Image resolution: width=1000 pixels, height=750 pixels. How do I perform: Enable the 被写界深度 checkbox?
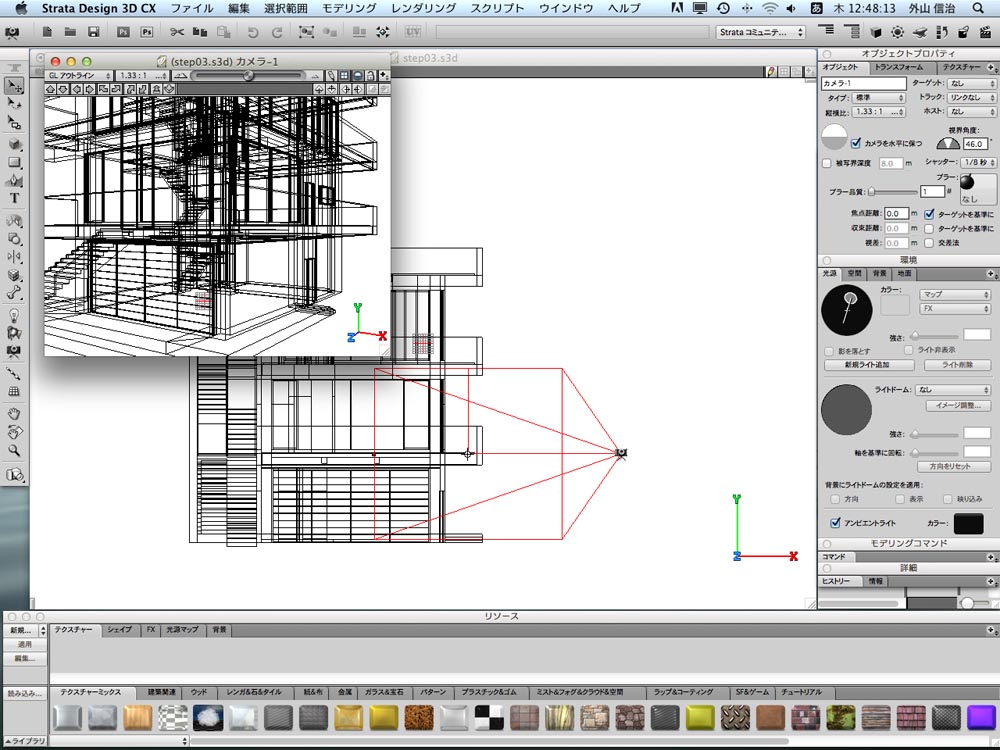point(827,163)
